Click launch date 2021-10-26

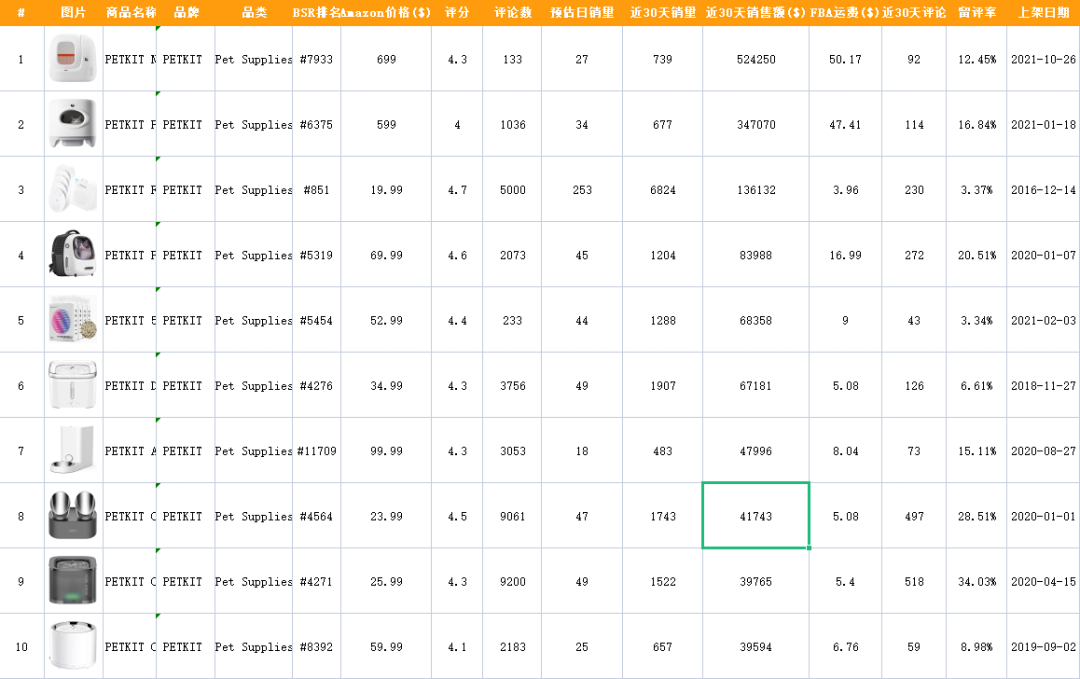pyautogui.click(x=1043, y=59)
